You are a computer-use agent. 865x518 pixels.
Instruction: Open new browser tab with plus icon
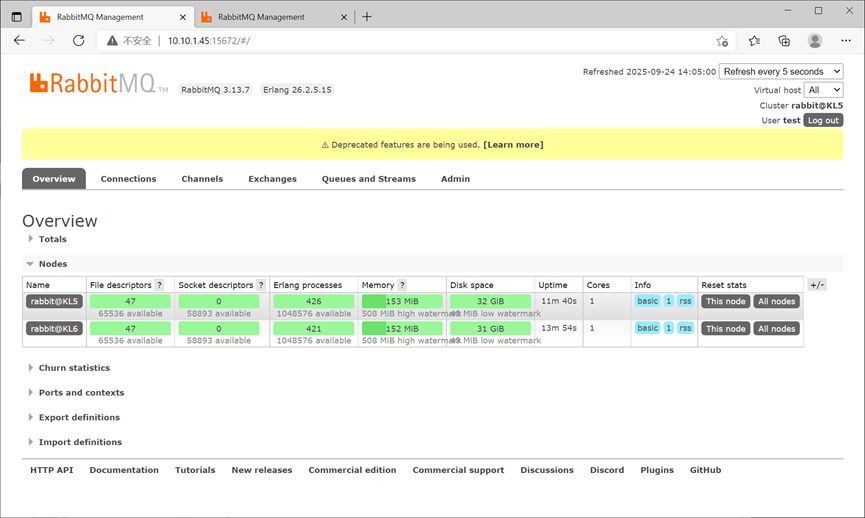(x=367, y=17)
